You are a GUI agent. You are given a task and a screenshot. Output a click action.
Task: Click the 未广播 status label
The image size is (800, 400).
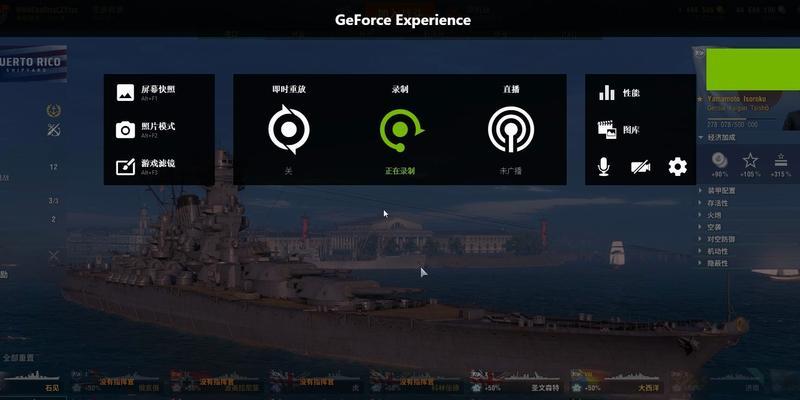pyautogui.click(x=511, y=171)
